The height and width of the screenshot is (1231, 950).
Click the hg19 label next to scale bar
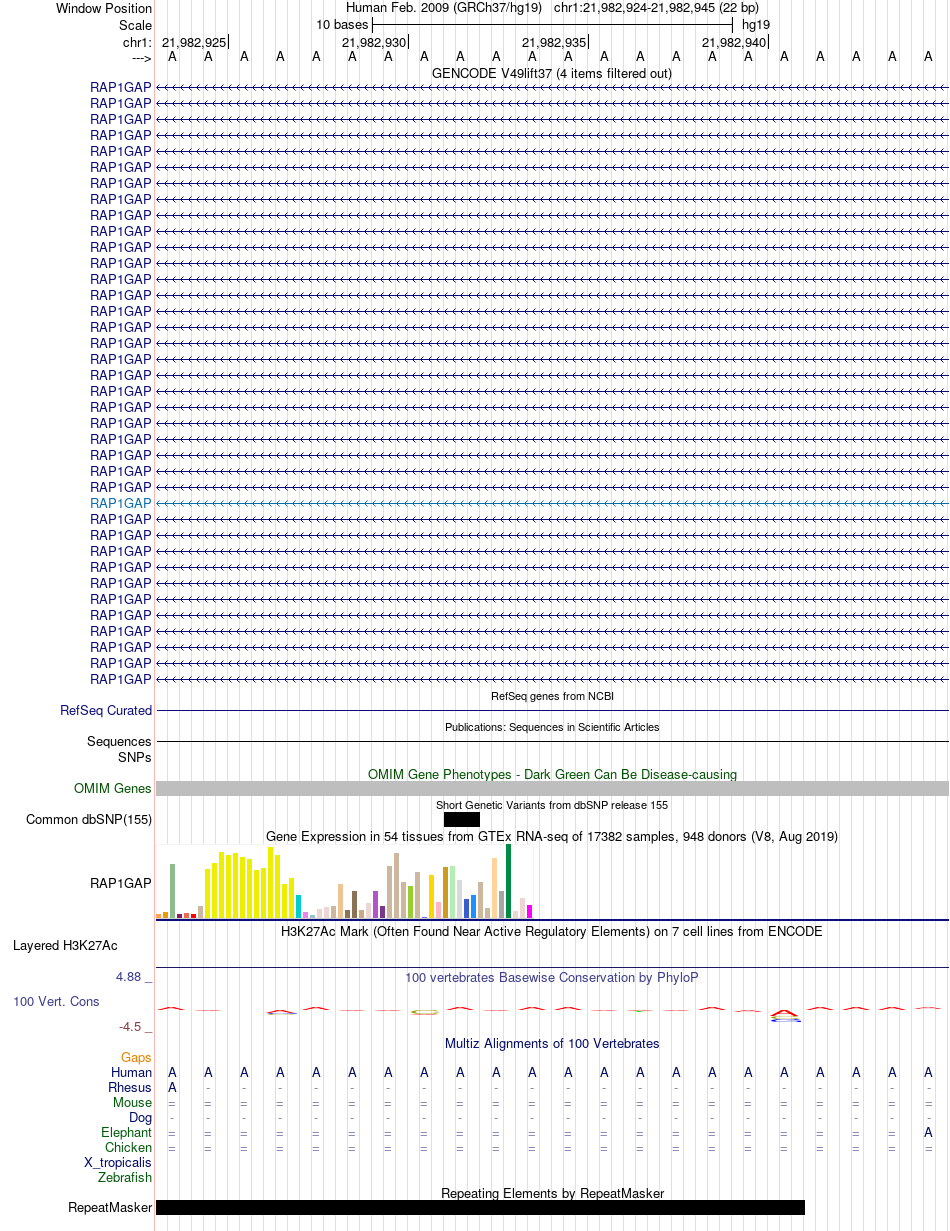[x=756, y=24]
